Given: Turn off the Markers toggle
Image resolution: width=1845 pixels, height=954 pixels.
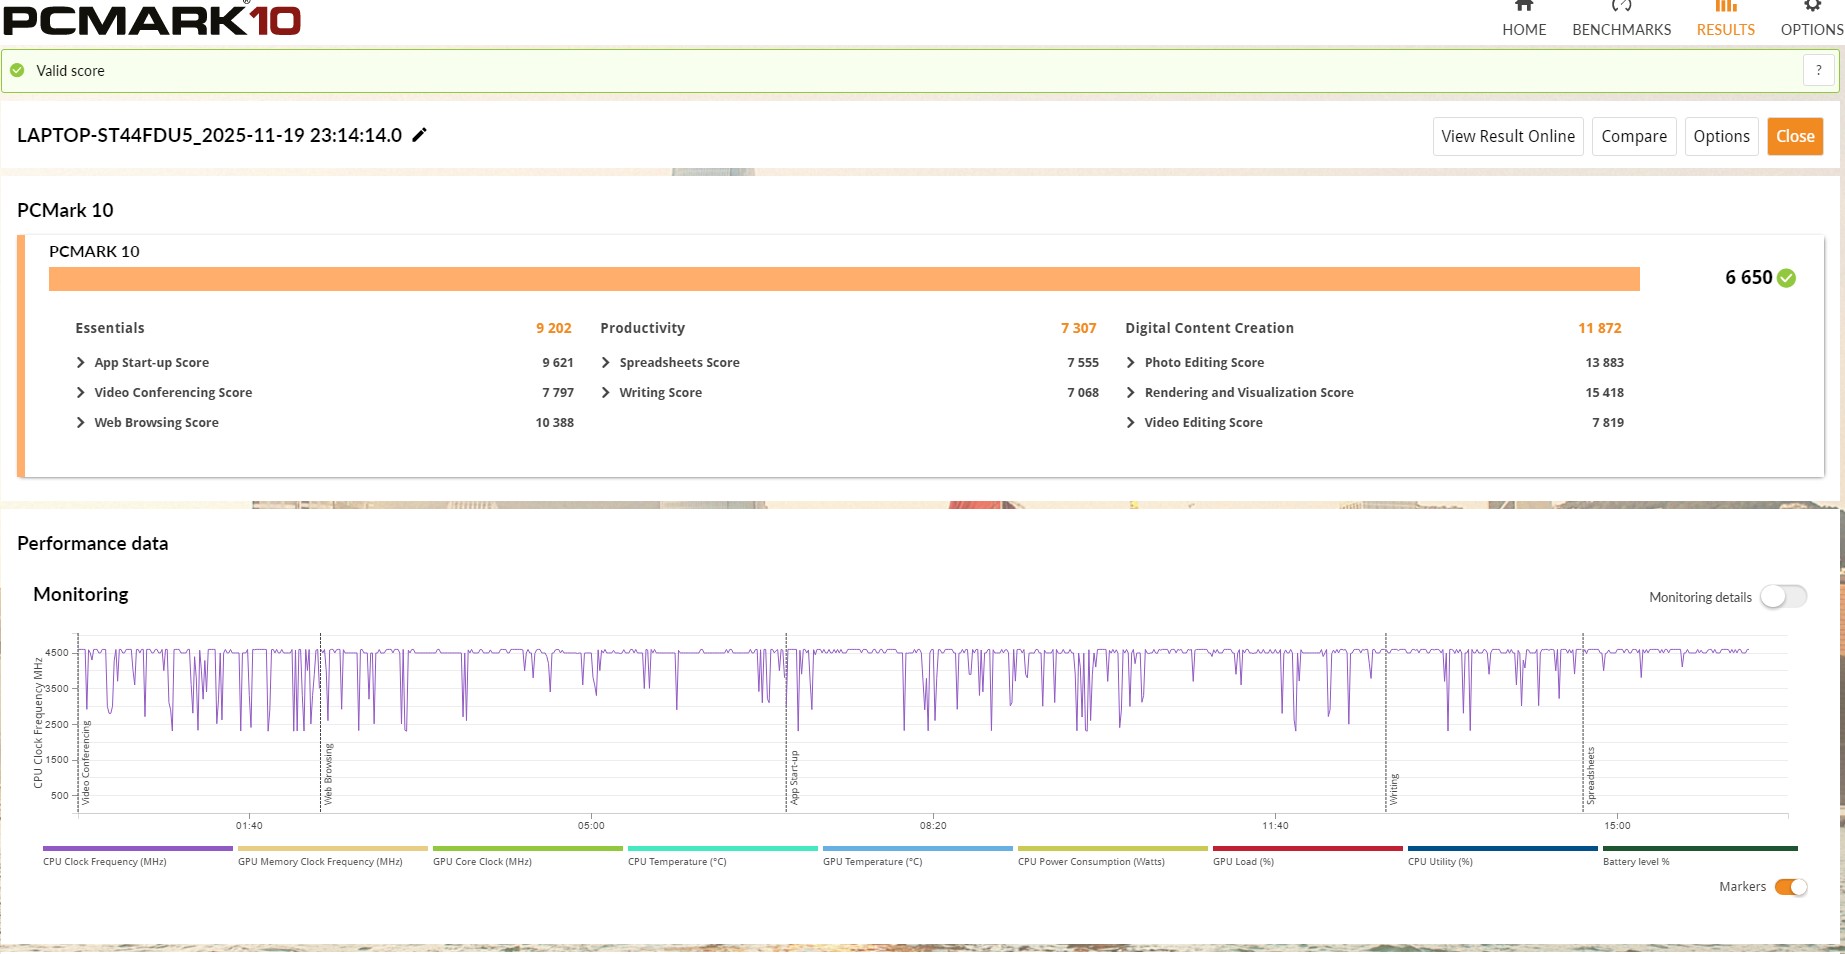Looking at the screenshot, I should pos(1790,887).
